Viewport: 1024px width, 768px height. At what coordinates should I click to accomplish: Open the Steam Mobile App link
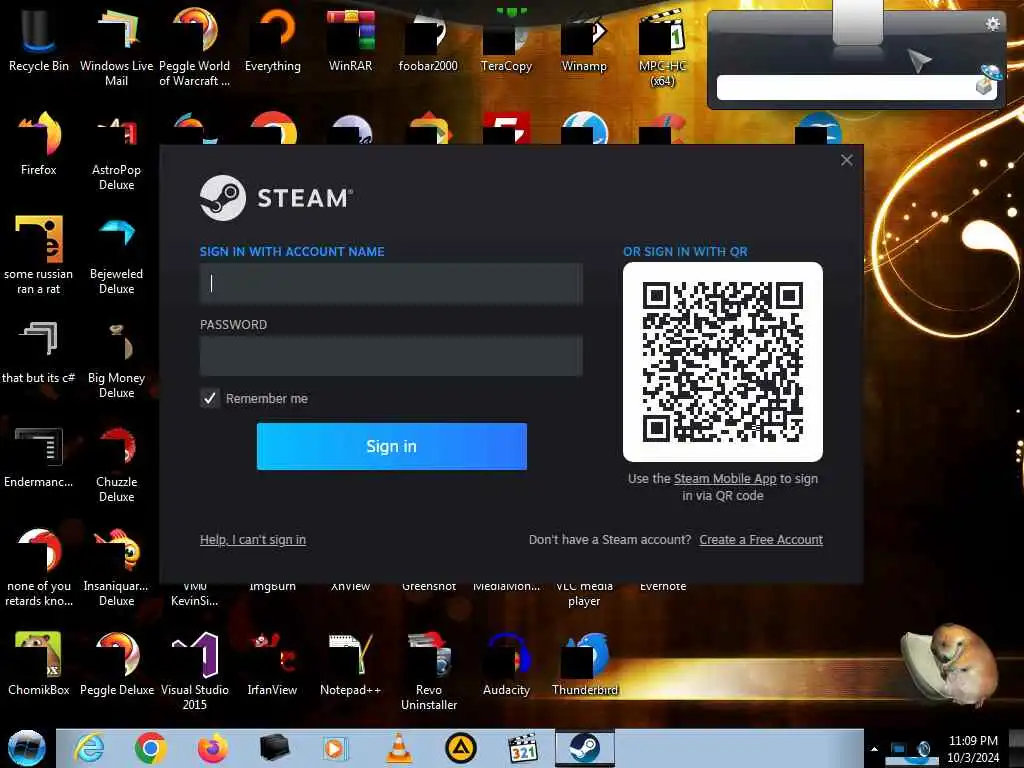pos(725,479)
